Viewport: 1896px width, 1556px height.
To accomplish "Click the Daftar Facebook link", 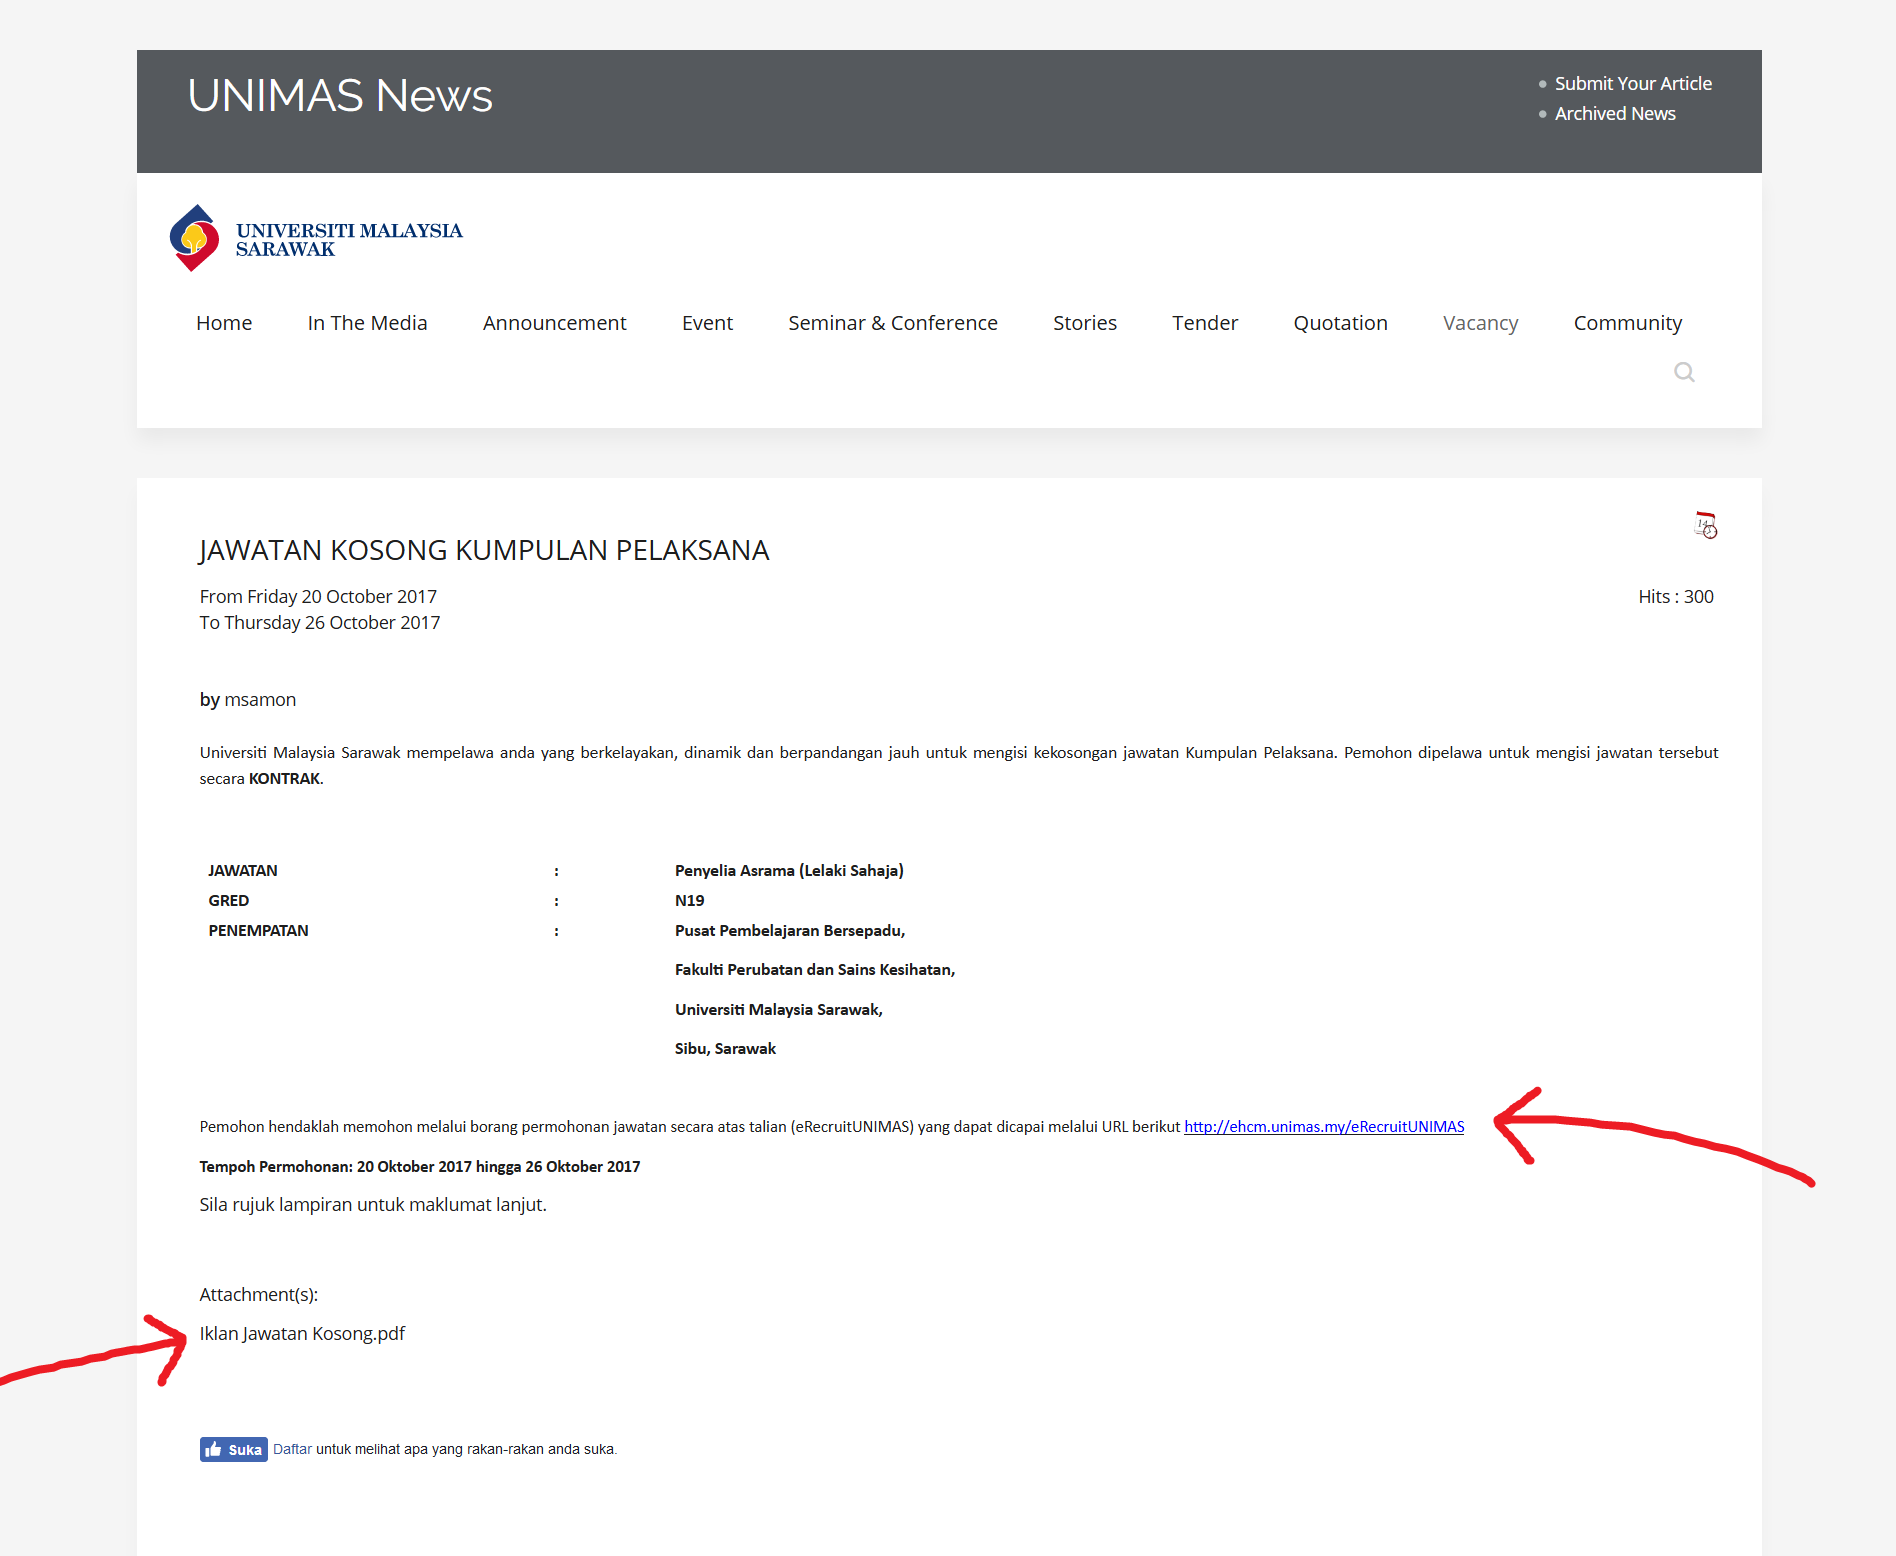I will (292, 1449).
